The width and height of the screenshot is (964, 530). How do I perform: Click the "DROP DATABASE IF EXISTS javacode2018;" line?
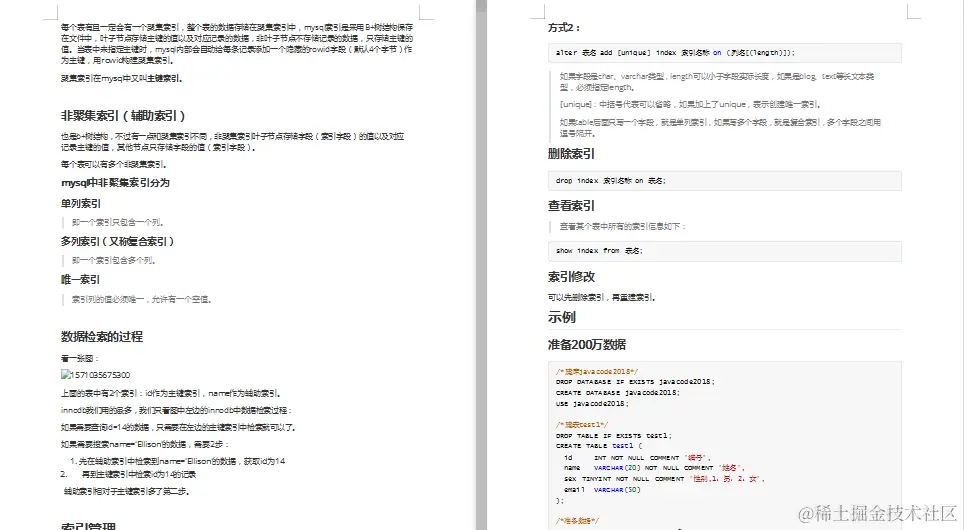(635, 382)
